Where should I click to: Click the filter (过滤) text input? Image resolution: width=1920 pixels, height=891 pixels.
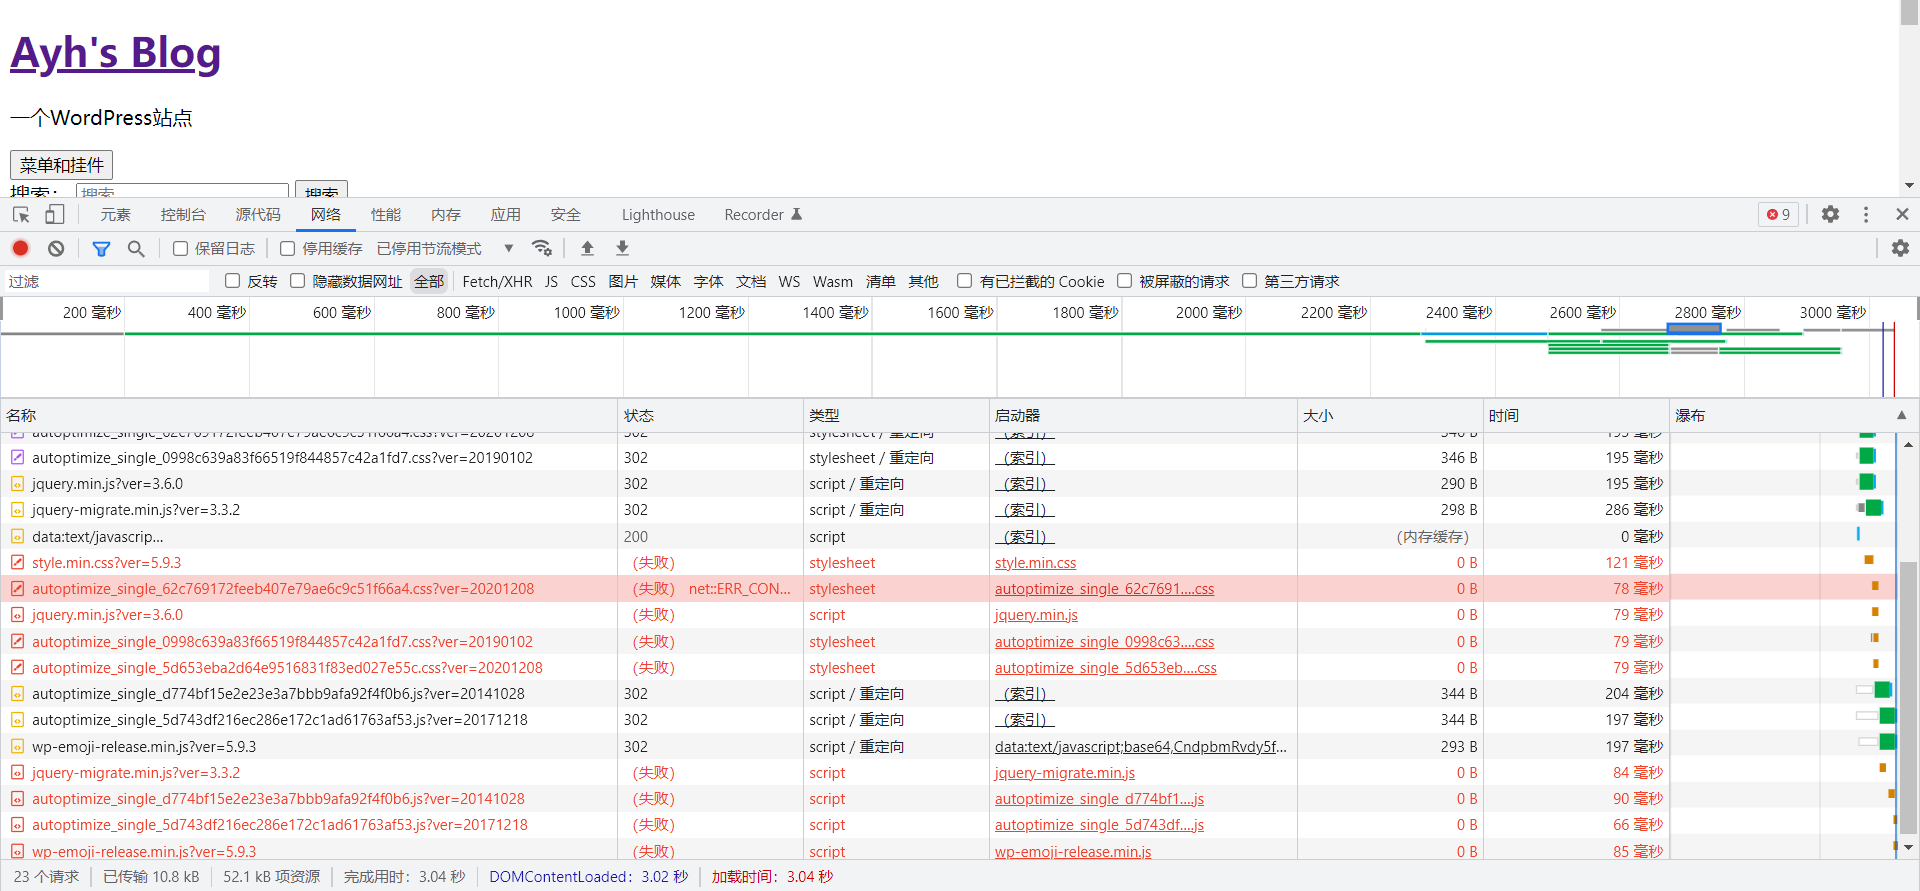[108, 282]
